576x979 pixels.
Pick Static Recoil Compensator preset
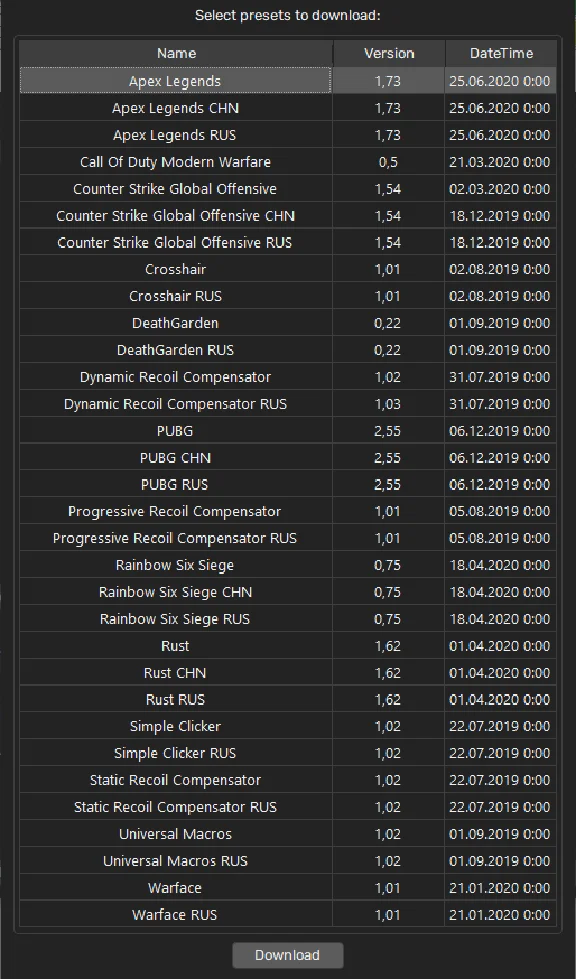tap(288, 780)
